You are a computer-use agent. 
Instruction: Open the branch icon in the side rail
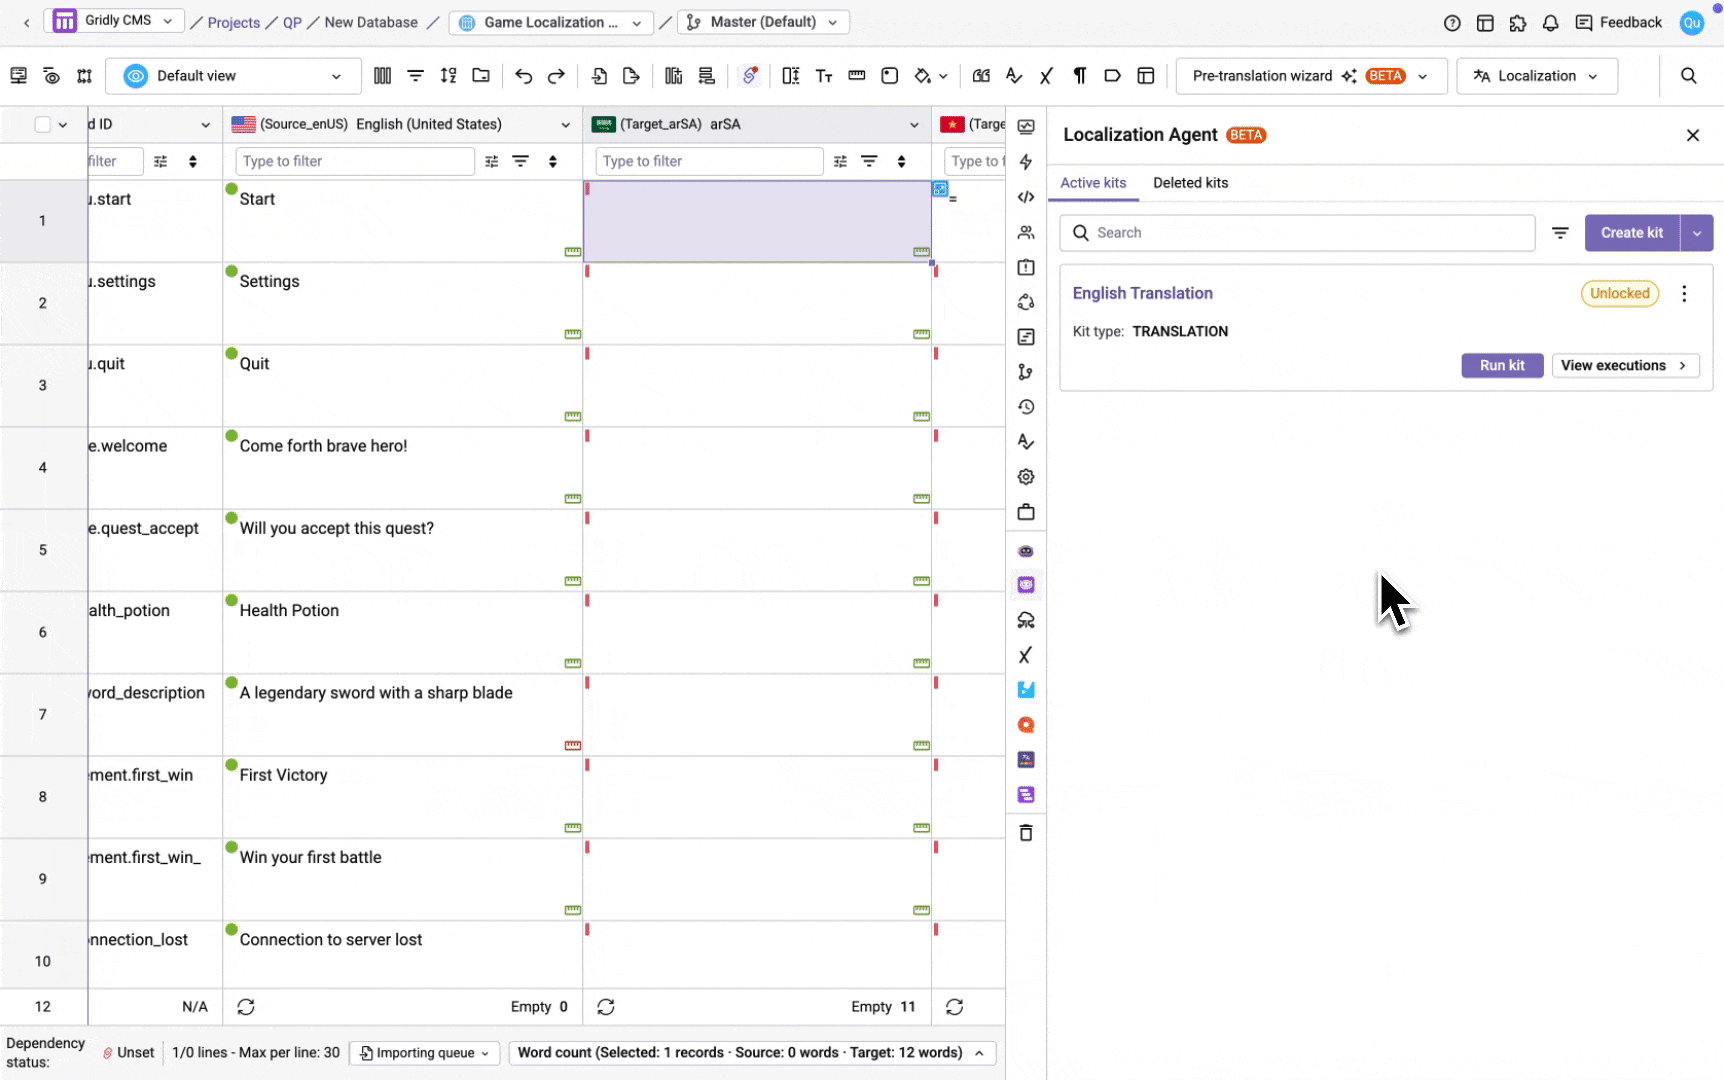[x=1026, y=372]
